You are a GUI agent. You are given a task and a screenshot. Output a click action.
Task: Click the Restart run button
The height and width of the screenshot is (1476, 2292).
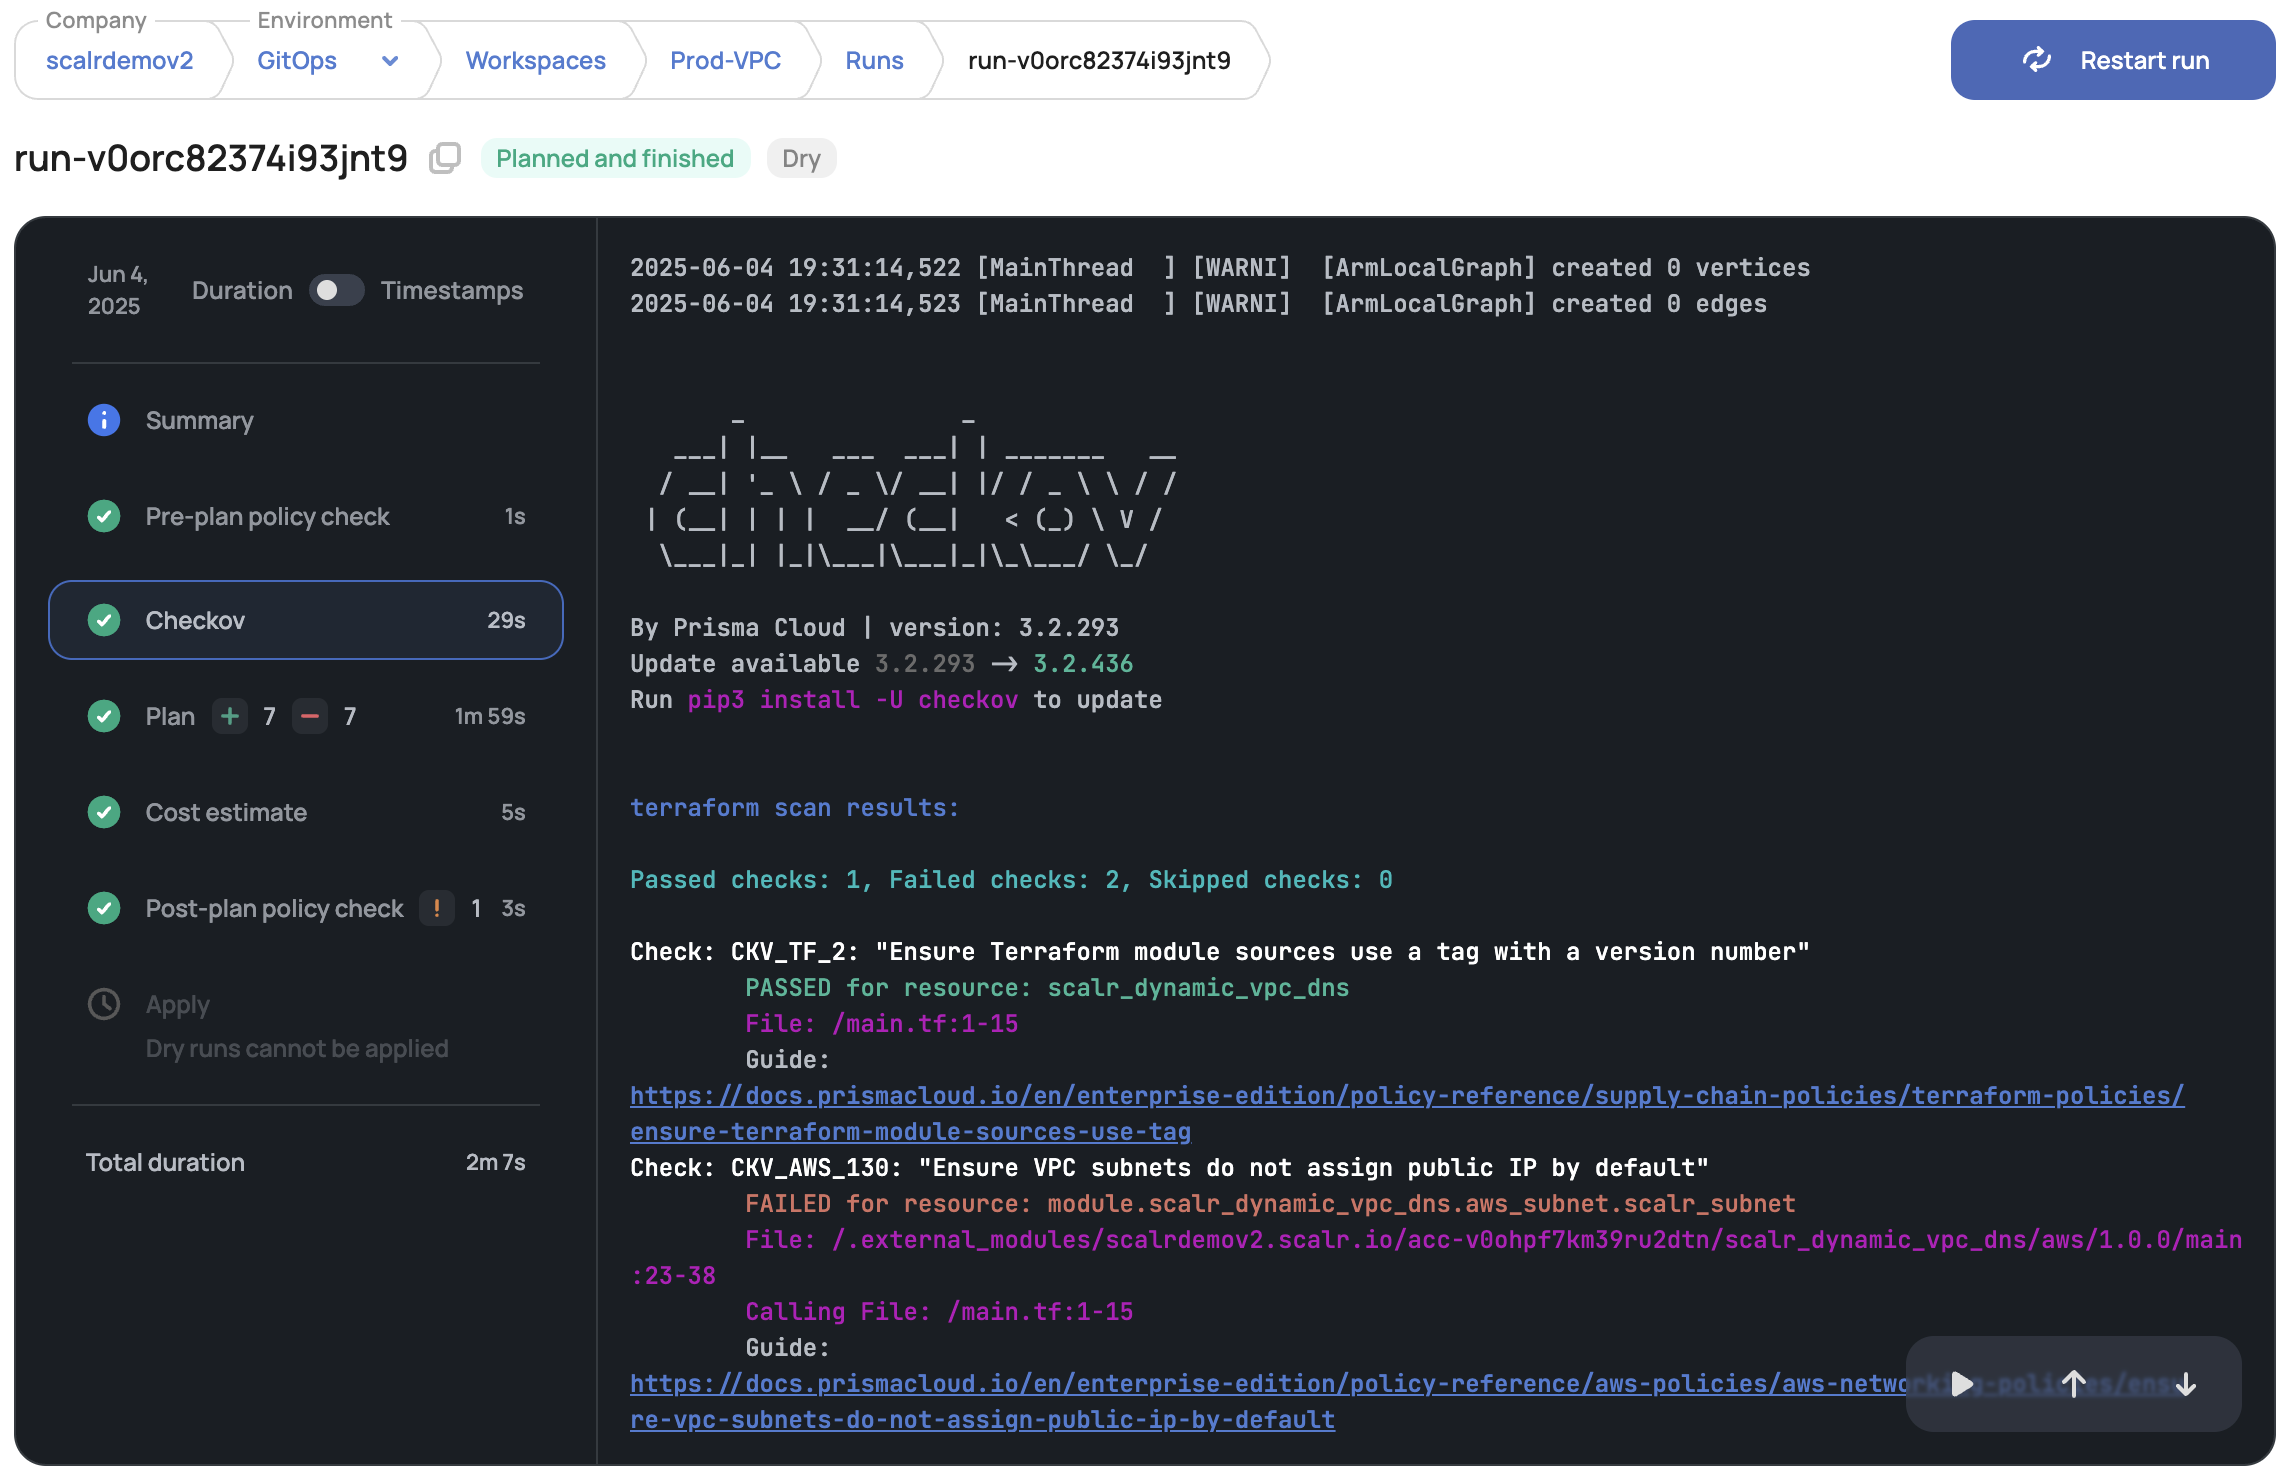point(2112,60)
